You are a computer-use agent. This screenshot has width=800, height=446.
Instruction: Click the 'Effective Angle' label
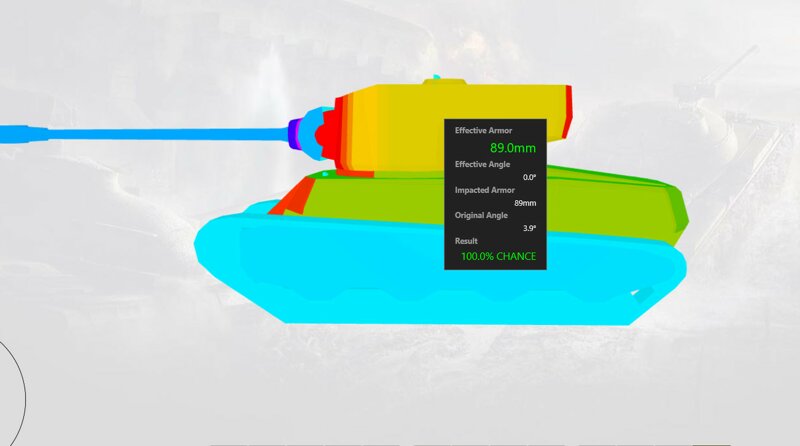[482, 164]
